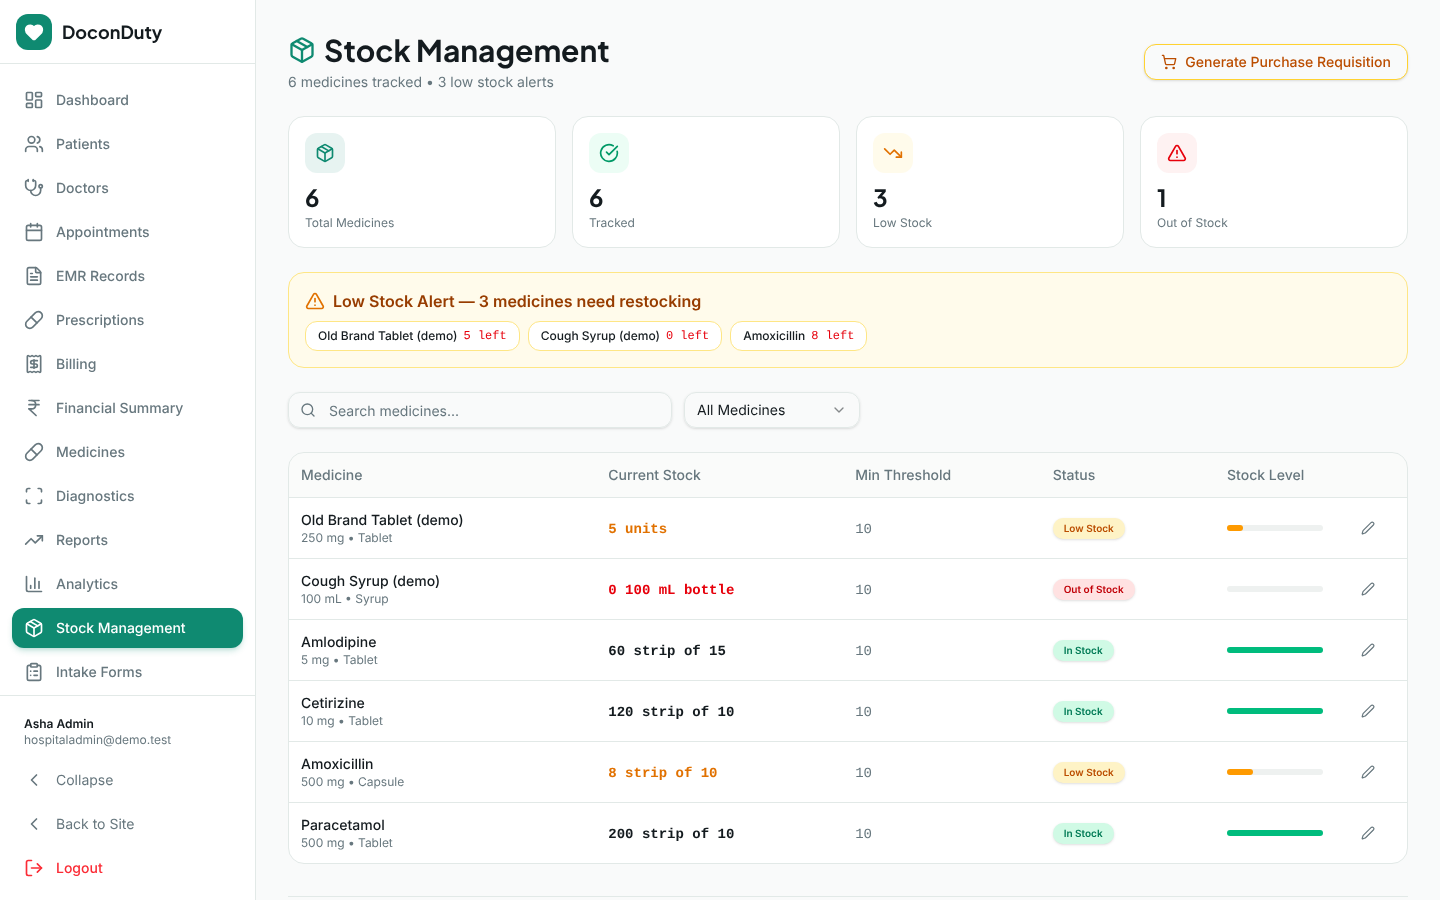Screen dimensions: 1440x900
Task: Click Paracetamol edit pencil icon
Action: pyautogui.click(x=1368, y=833)
